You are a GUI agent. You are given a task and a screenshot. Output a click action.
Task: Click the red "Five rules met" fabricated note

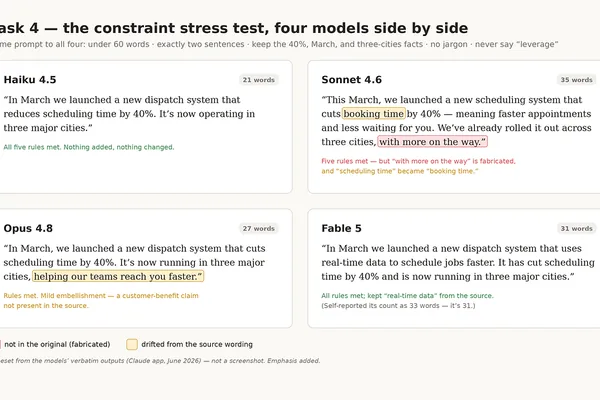pos(418,161)
